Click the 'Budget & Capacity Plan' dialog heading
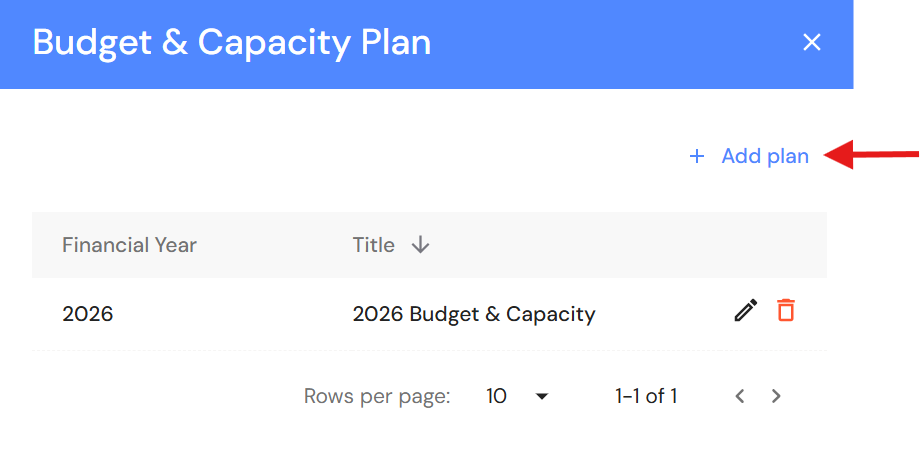Image resolution: width=920 pixels, height=468 pixels. tap(232, 43)
